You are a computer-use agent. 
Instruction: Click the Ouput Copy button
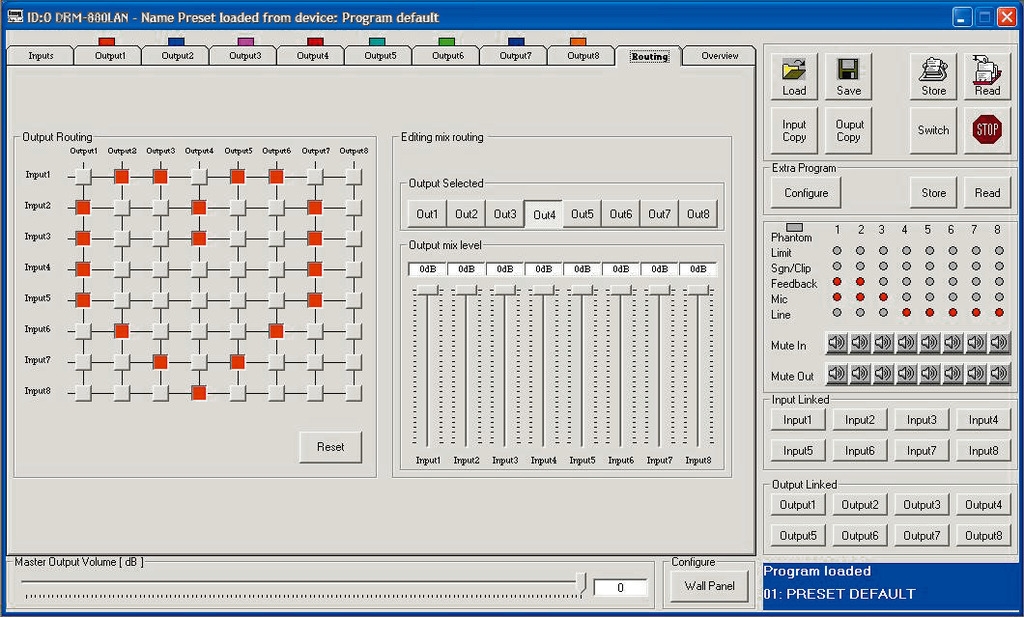(848, 131)
